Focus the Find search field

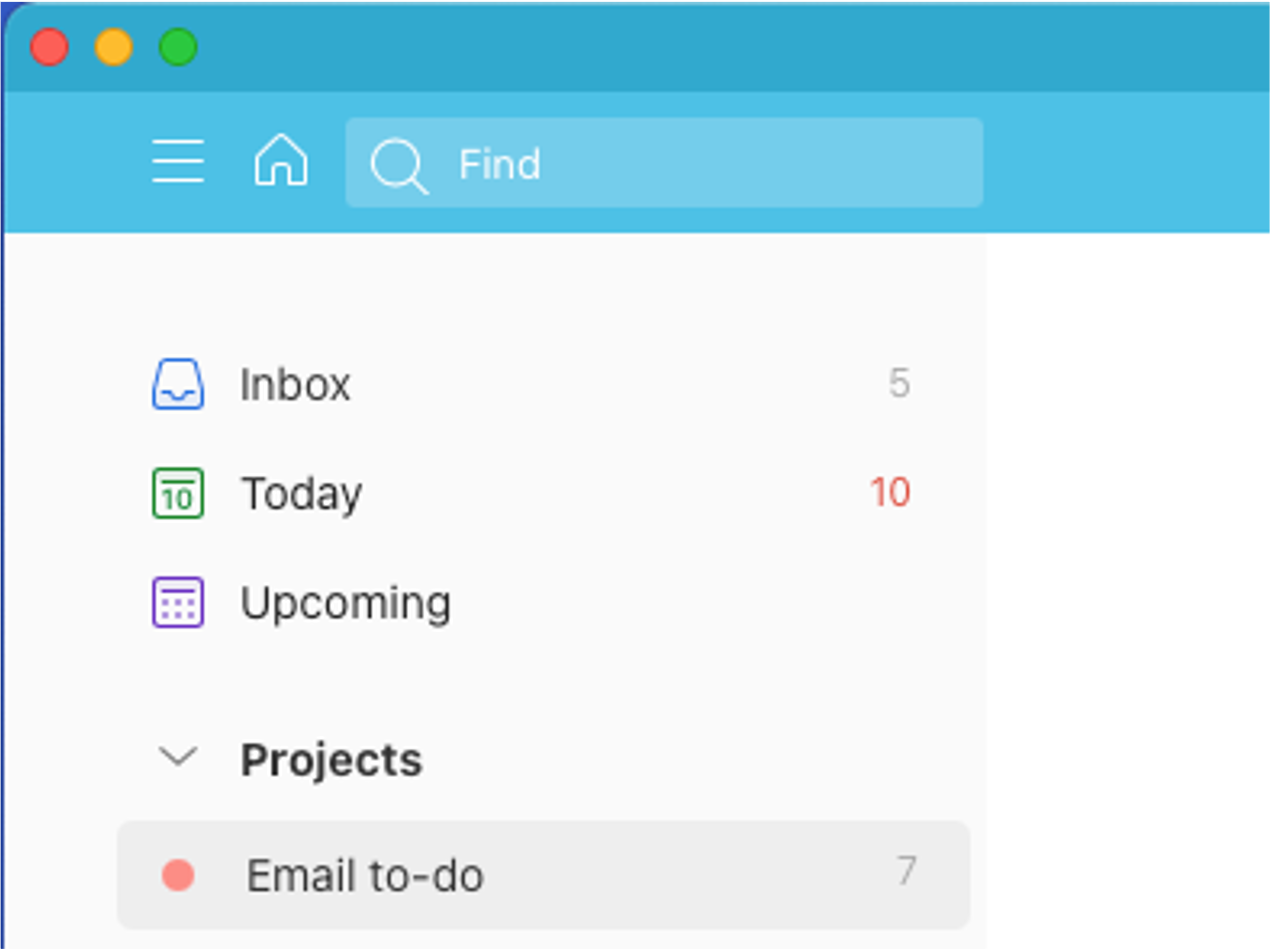(700, 163)
